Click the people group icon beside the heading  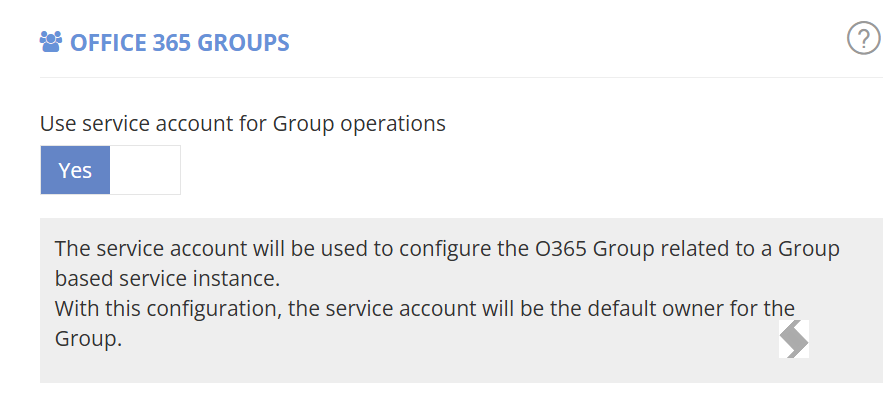[x=51, y=42]
